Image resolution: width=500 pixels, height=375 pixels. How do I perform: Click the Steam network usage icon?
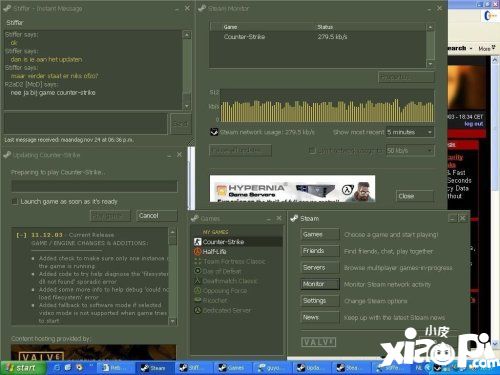pyautogui.click(x=214, y=132)
